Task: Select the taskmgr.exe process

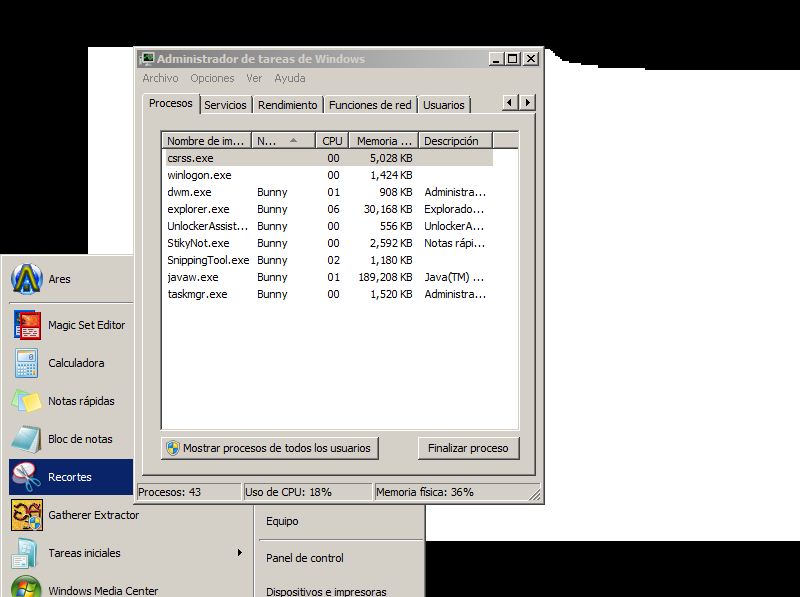Action: click(329, 294)
